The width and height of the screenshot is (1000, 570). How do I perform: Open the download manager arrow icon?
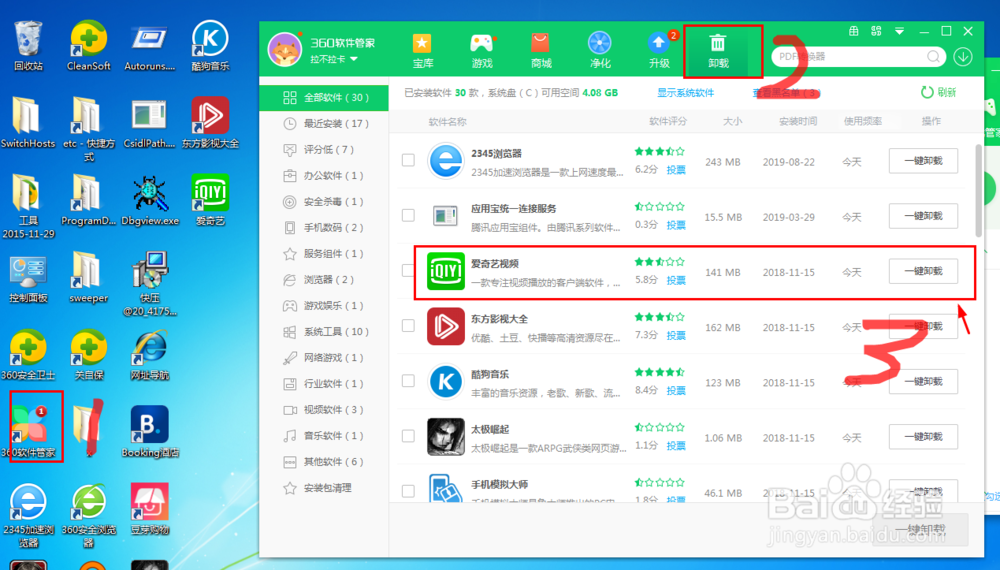coord(963,57)
